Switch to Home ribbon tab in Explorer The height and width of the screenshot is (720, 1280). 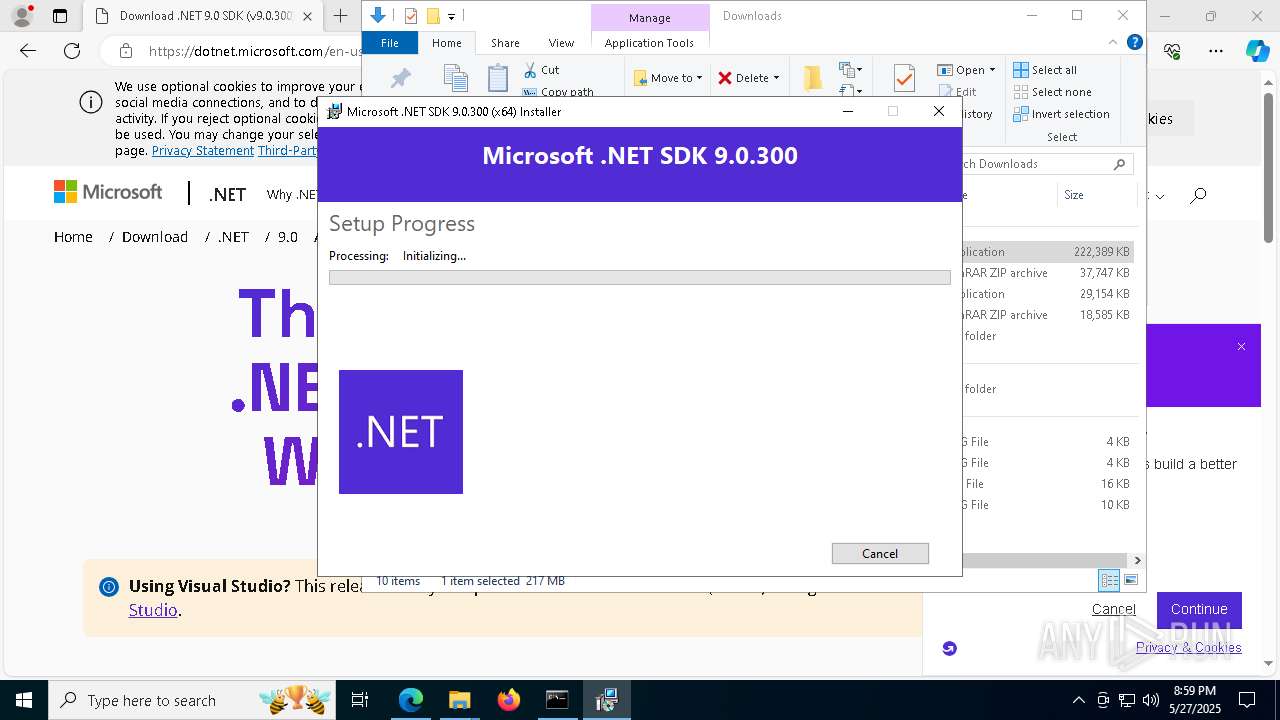coord(447,43)
